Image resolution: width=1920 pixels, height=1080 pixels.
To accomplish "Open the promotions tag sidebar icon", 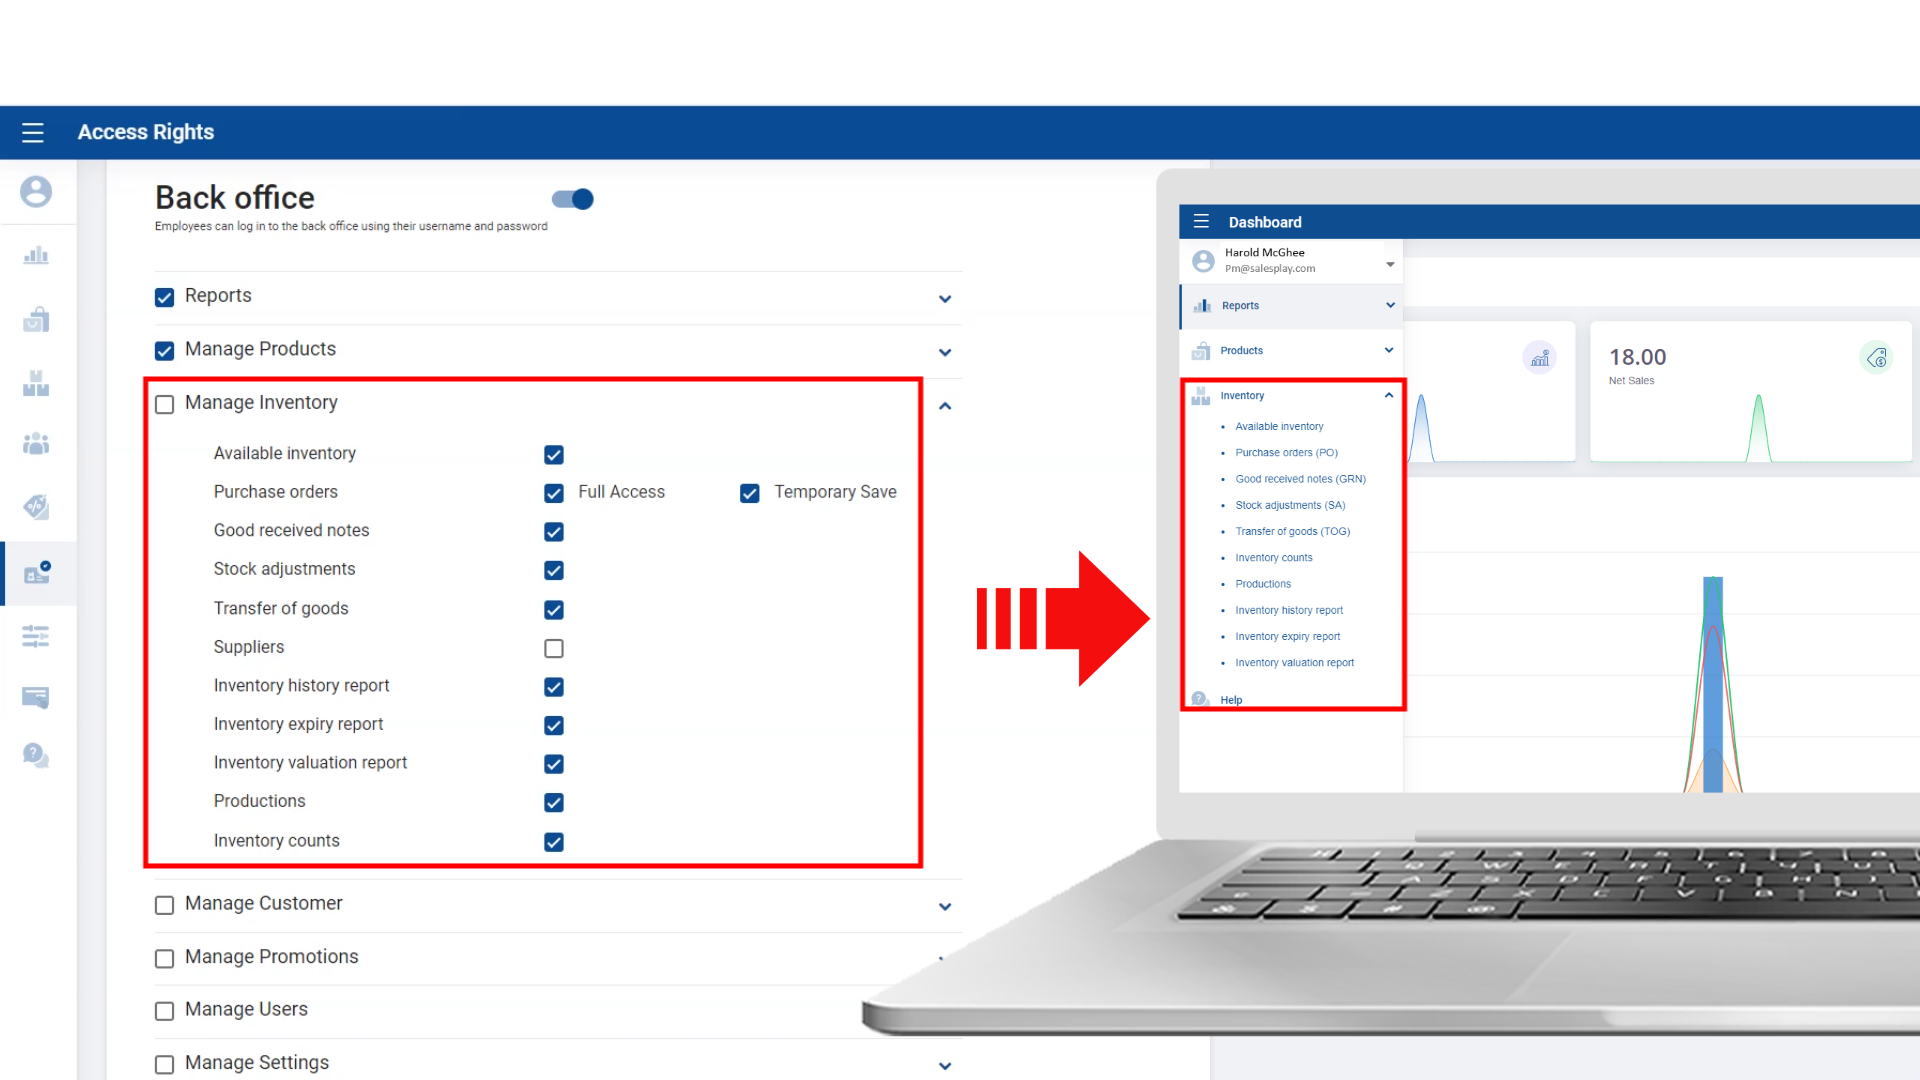I will 36,507.
